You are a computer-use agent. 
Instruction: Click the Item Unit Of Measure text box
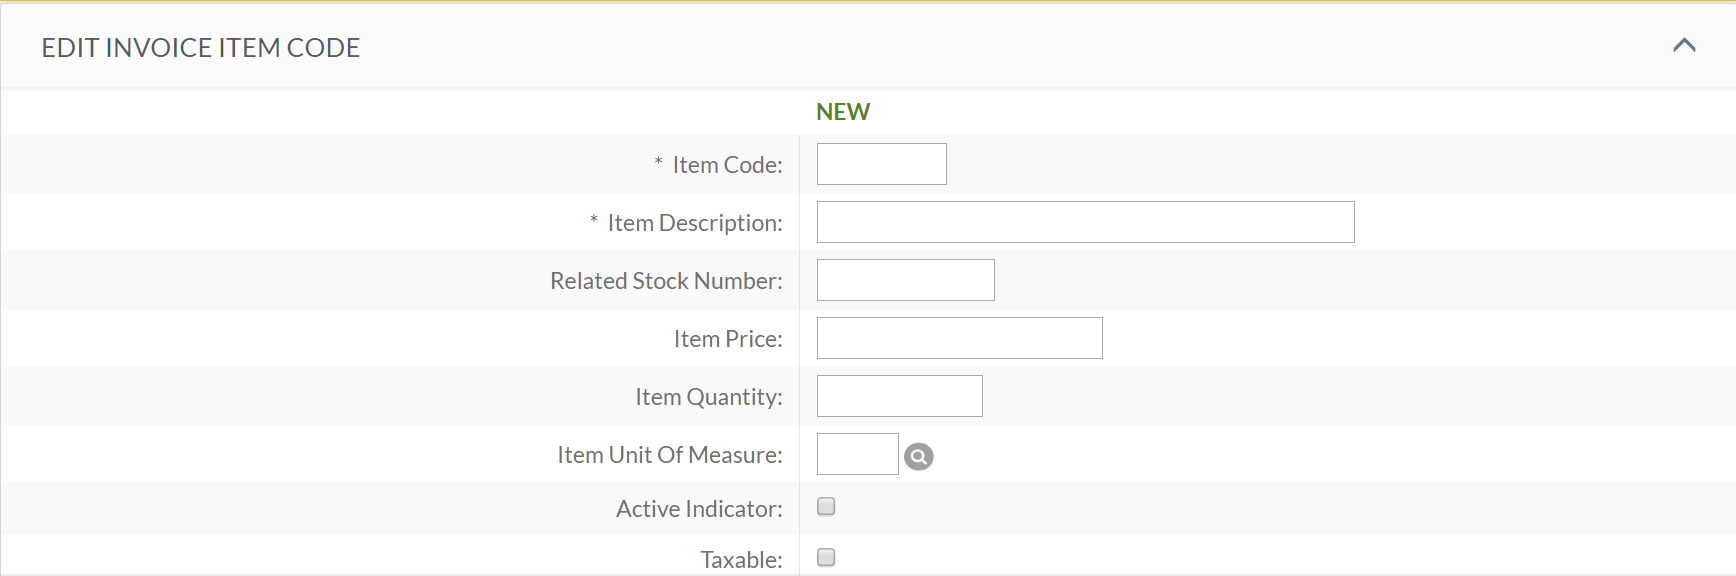point(857,454)
